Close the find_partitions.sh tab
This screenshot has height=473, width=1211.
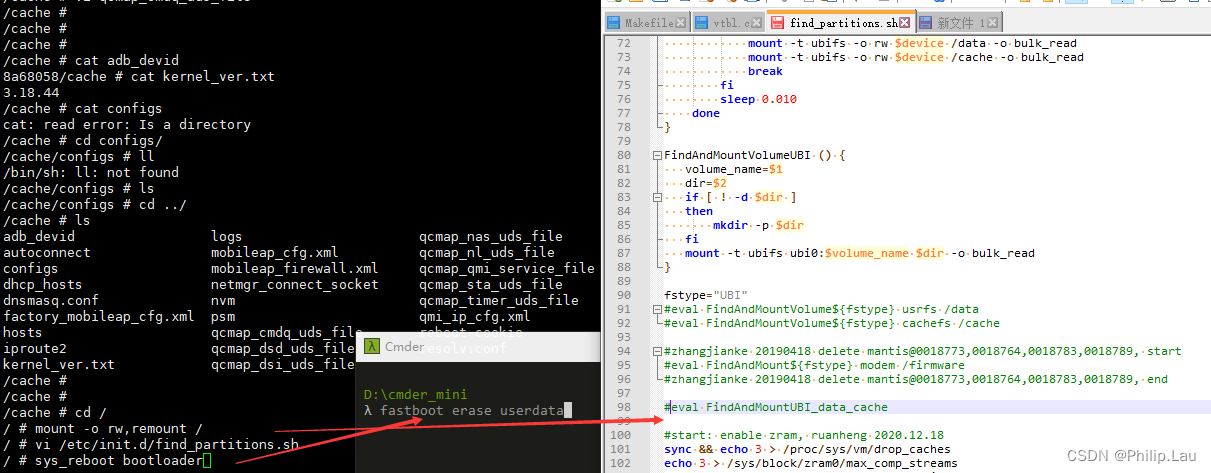coord(906,22)
